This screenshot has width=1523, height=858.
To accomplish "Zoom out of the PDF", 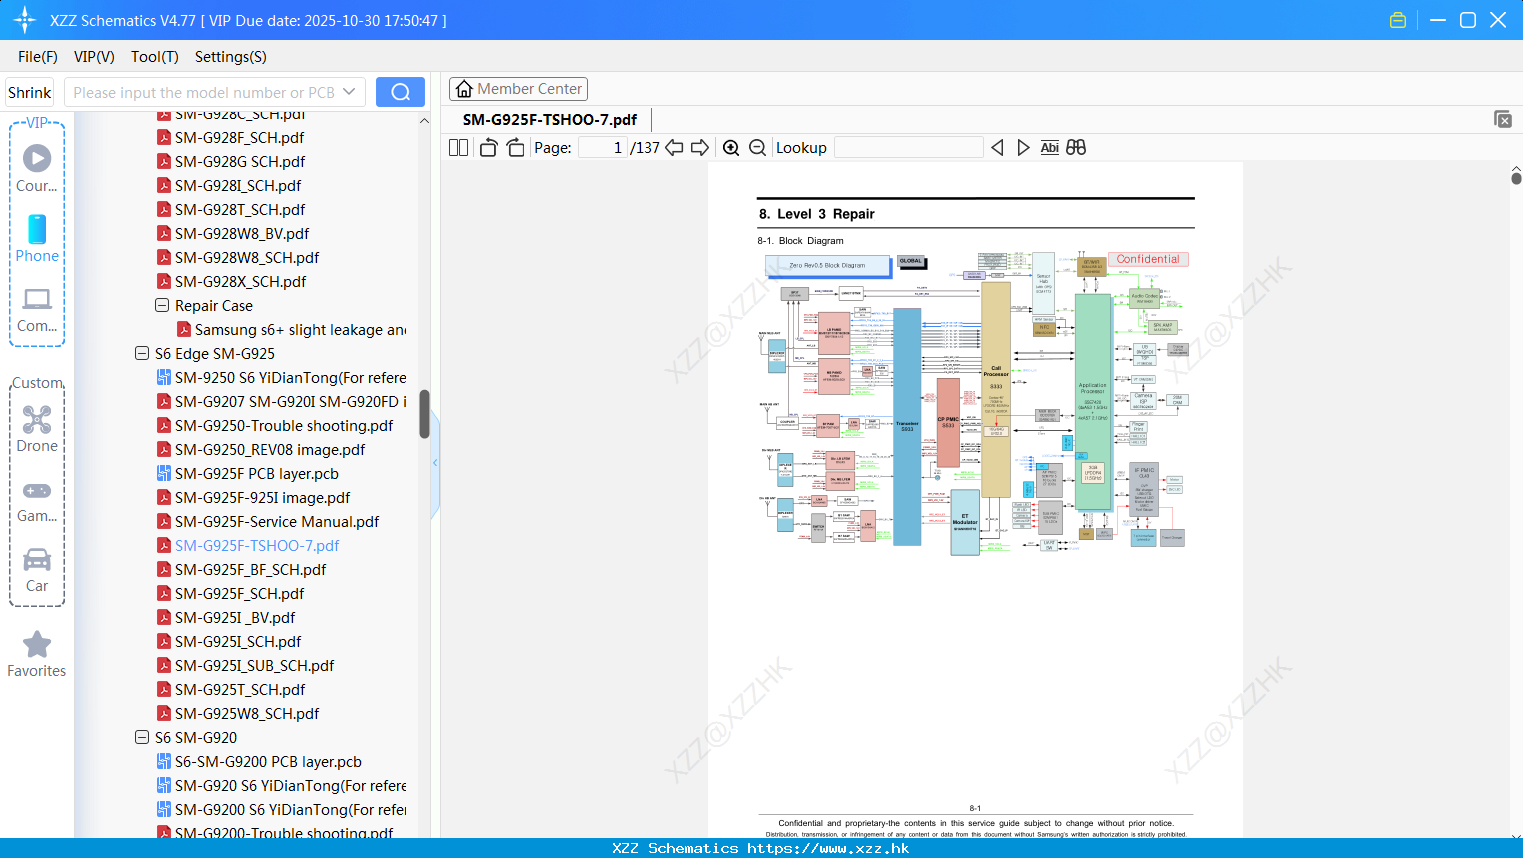I will [758, 148].
